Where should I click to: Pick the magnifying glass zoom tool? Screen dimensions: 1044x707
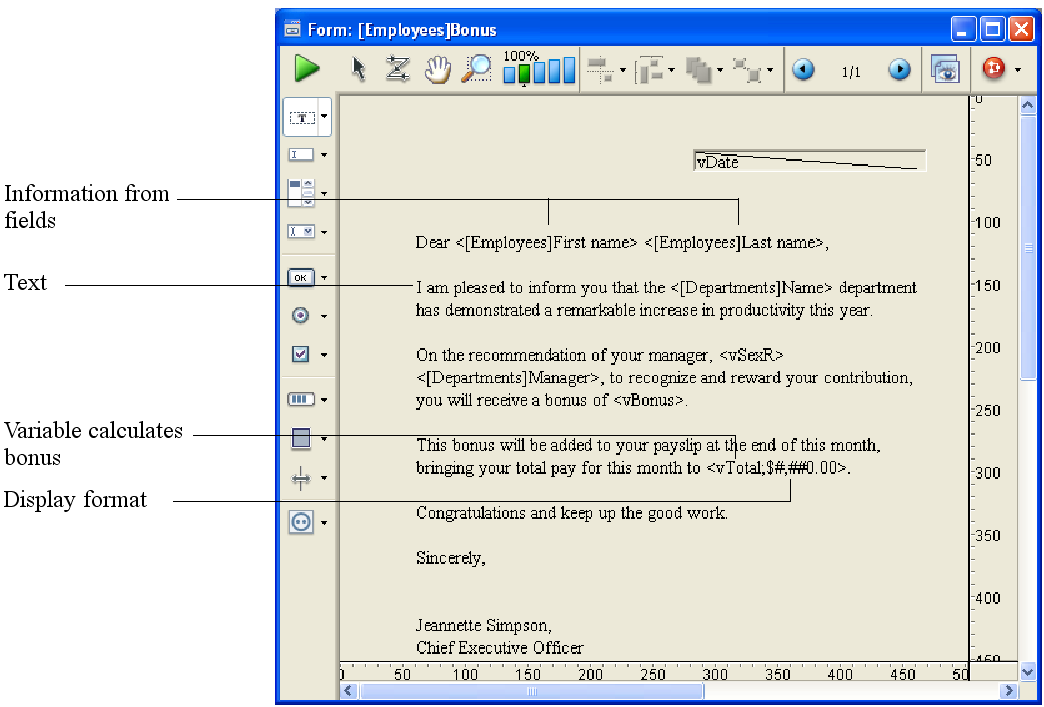(x=477, y=69)
